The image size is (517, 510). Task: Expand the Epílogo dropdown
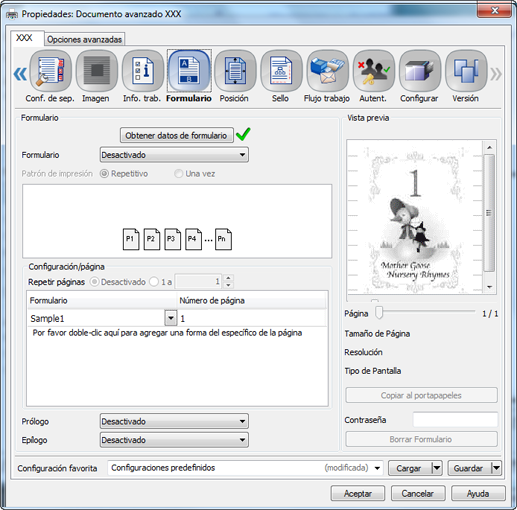click(x=174, y=440)
